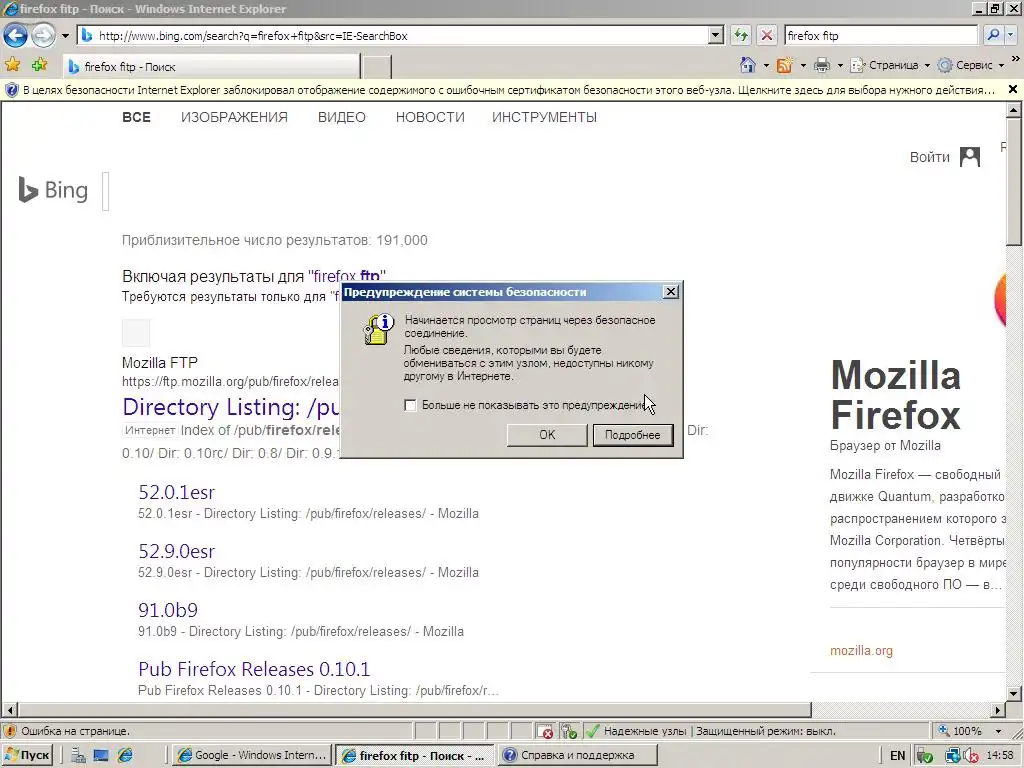The image size is (1024, 768).
Task: Open Favorites Center star icon
Action: point(12,65)
